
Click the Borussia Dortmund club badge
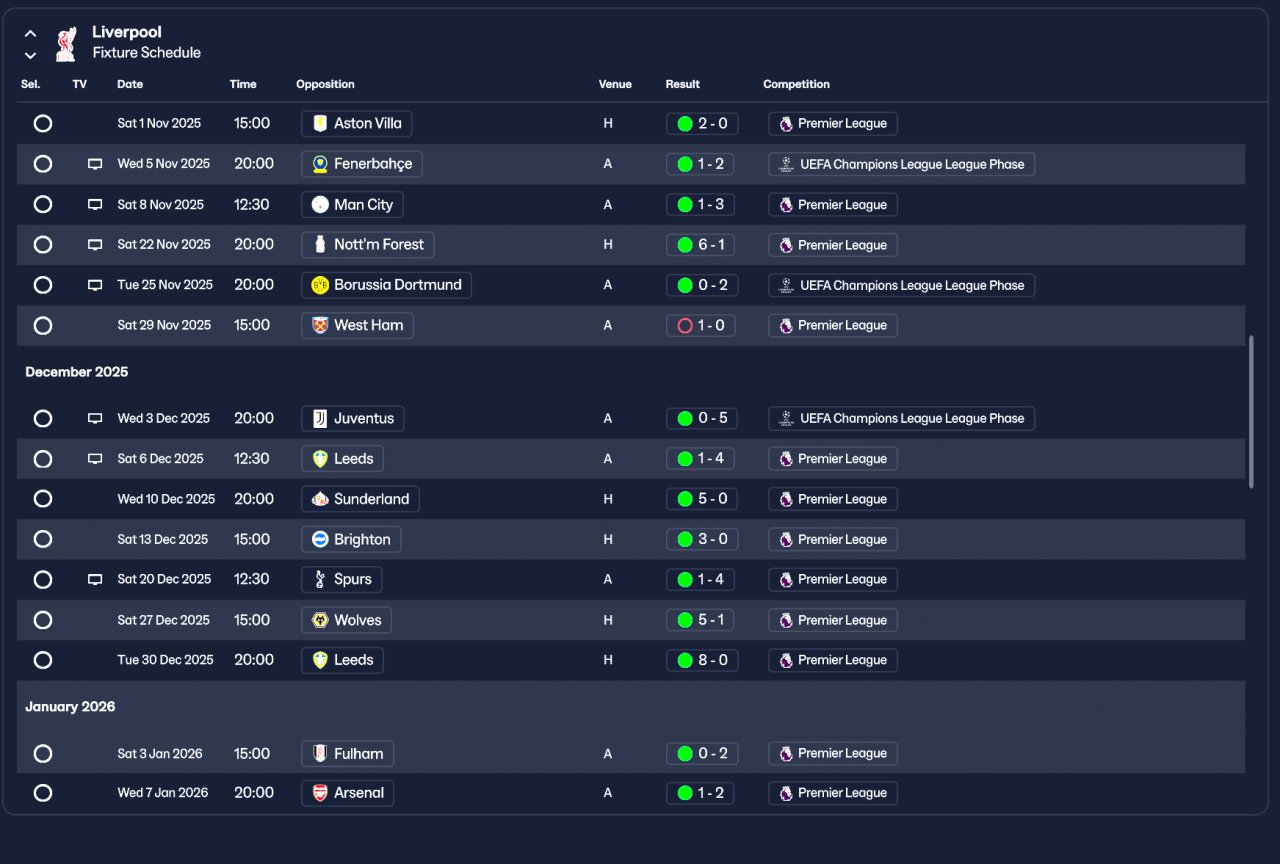(320, 285)
